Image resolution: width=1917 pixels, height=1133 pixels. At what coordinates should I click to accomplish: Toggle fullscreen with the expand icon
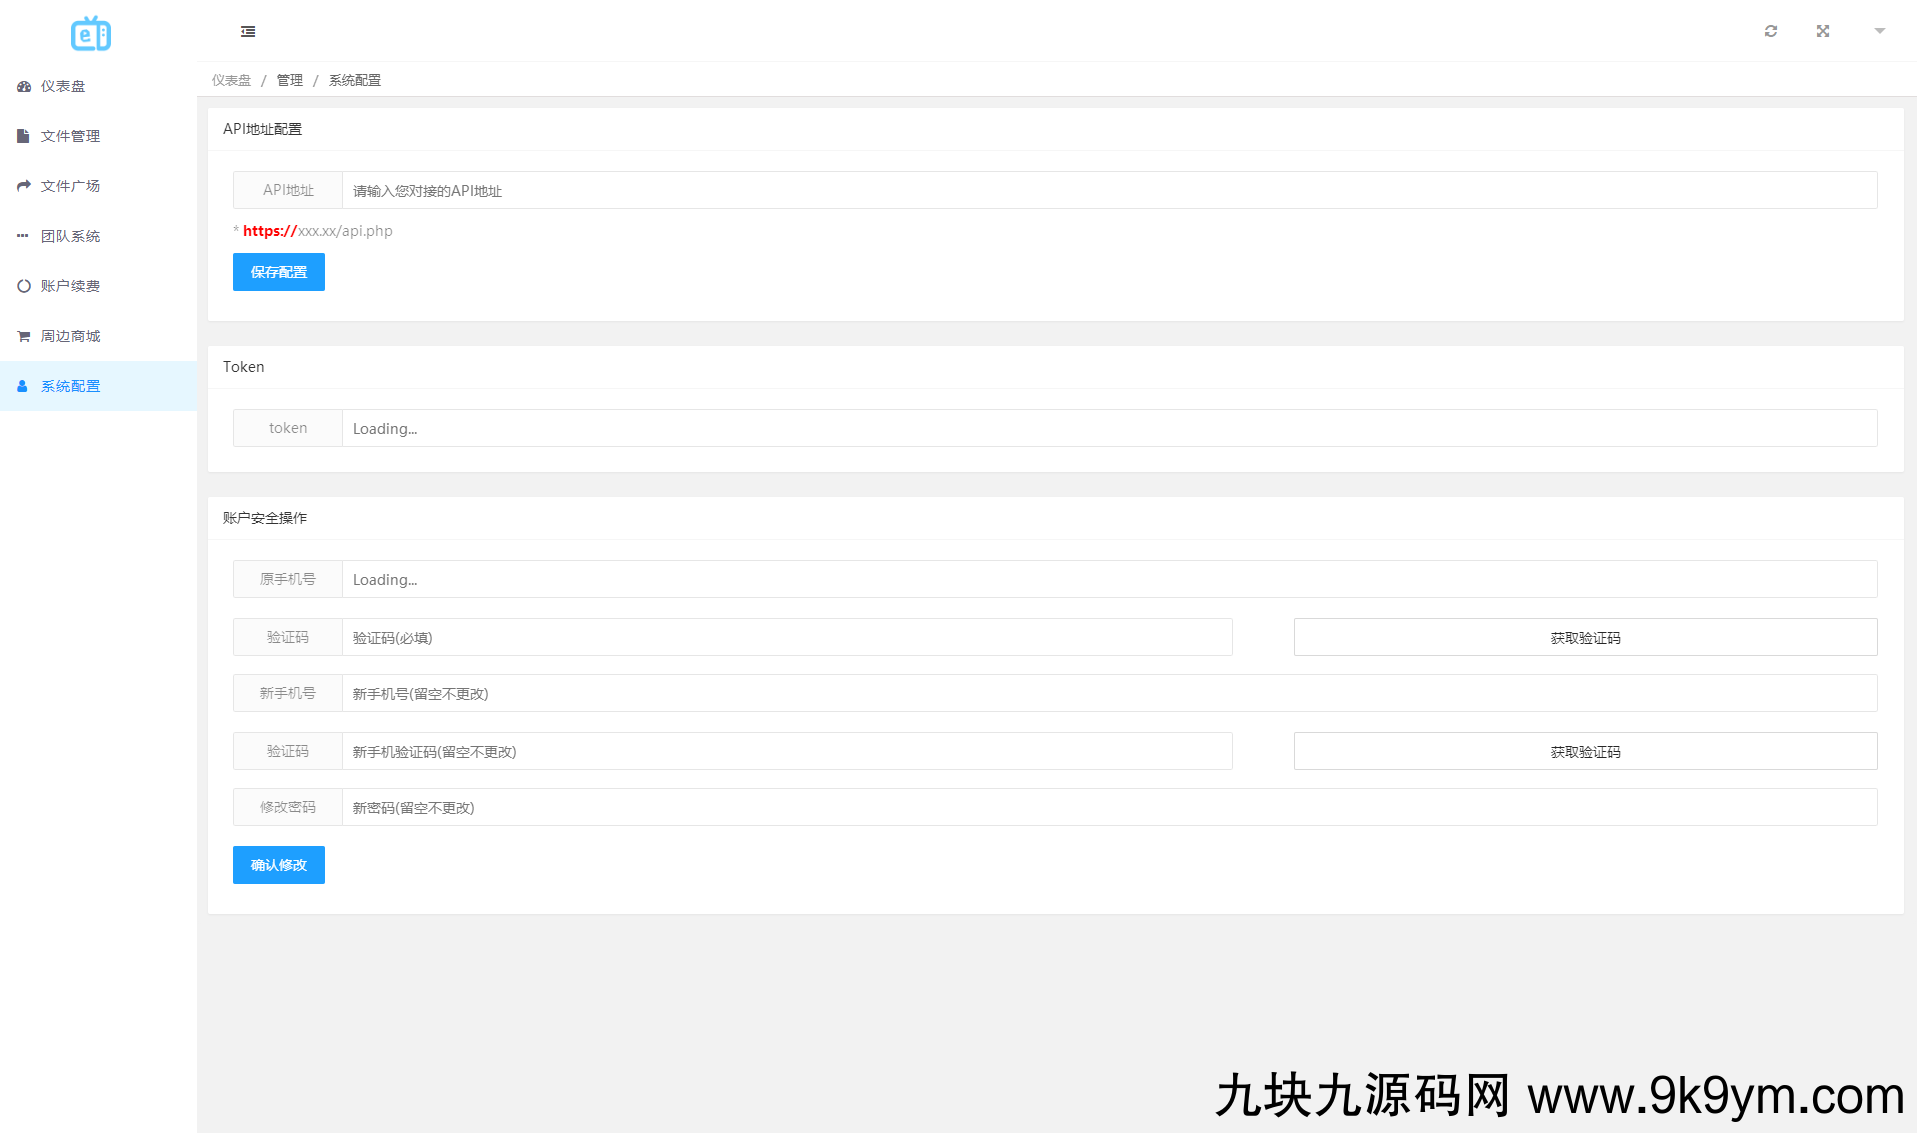(x=1823, y=31)
